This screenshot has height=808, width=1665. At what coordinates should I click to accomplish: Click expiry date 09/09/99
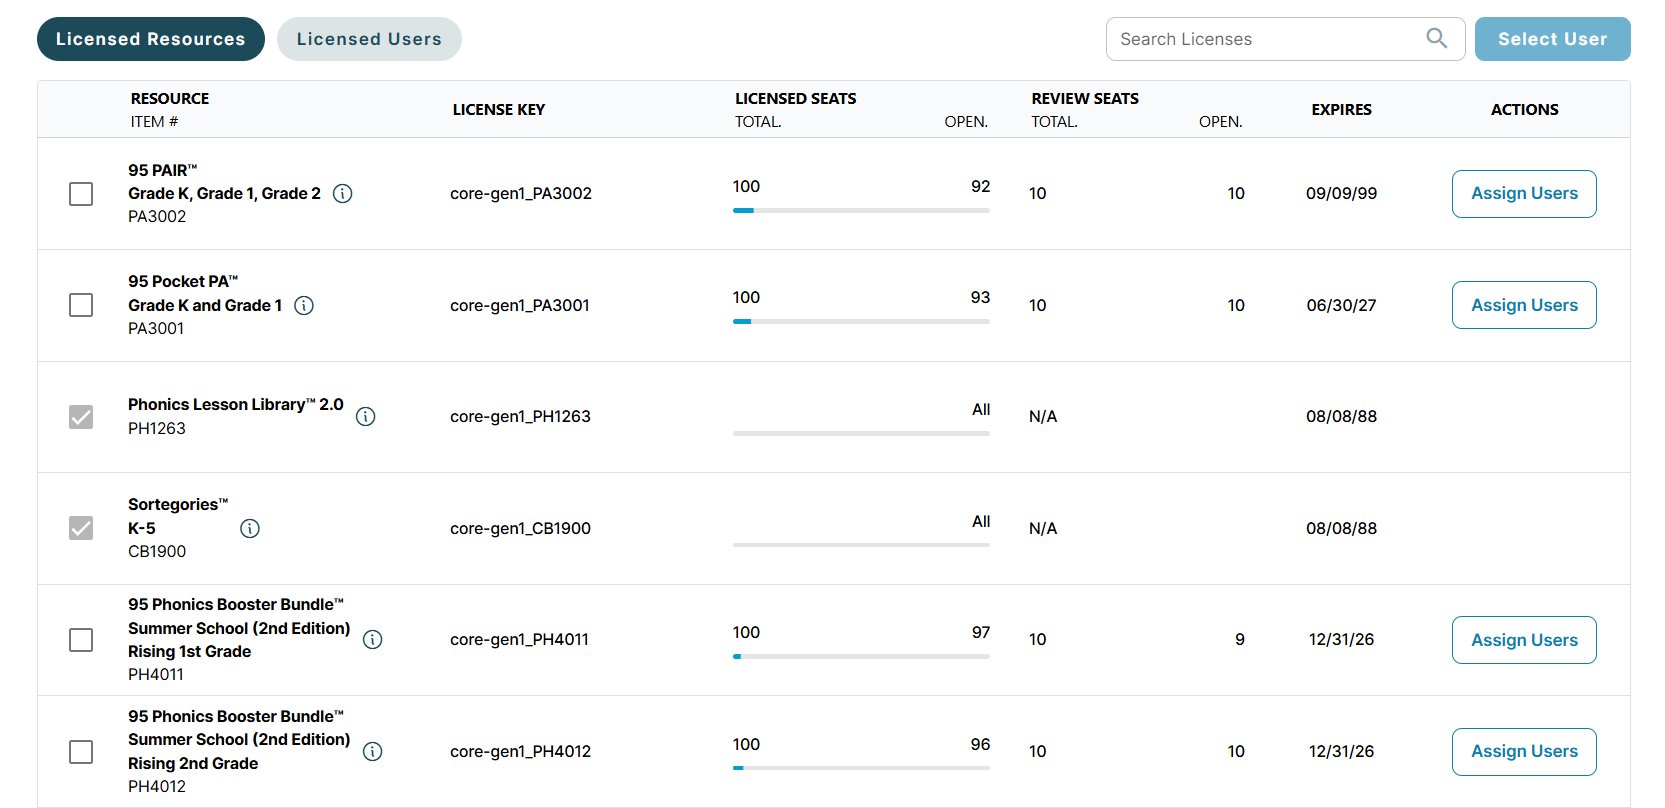click(1341, 194)
